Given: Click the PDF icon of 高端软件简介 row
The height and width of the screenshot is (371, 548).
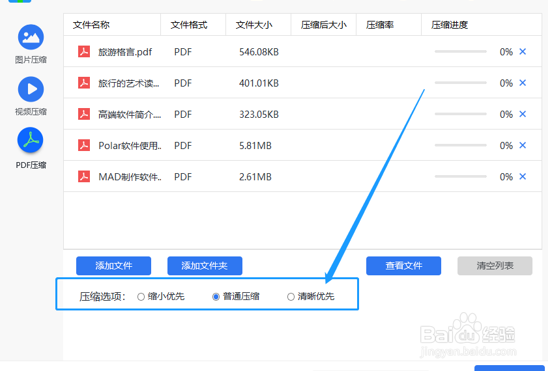Looking at the screenshot, I should tap(84, 114).
